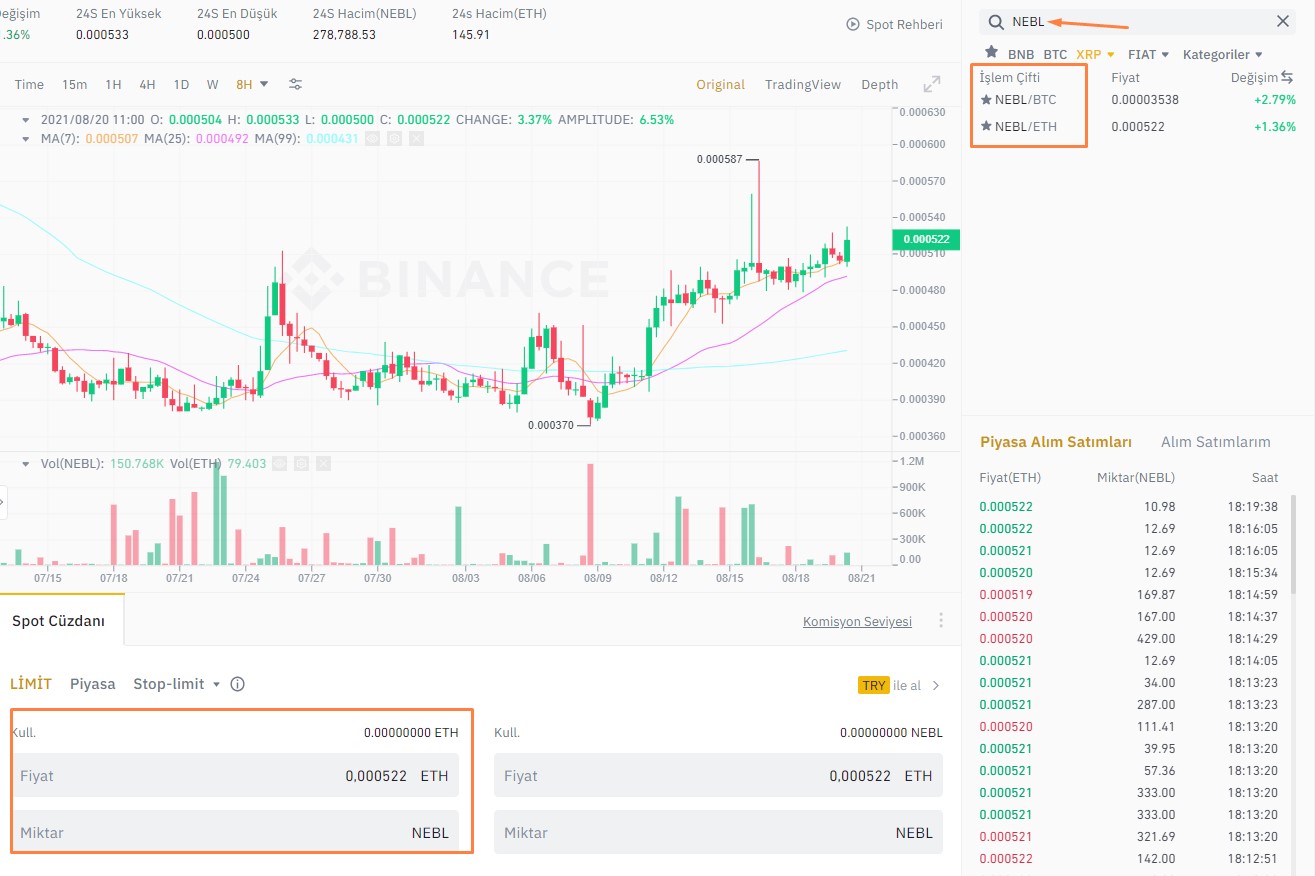Image resolution: width=1315 pixels, height=876 pixels.
Task: Click the TRY ile al button
Action: tap(891, 684)
